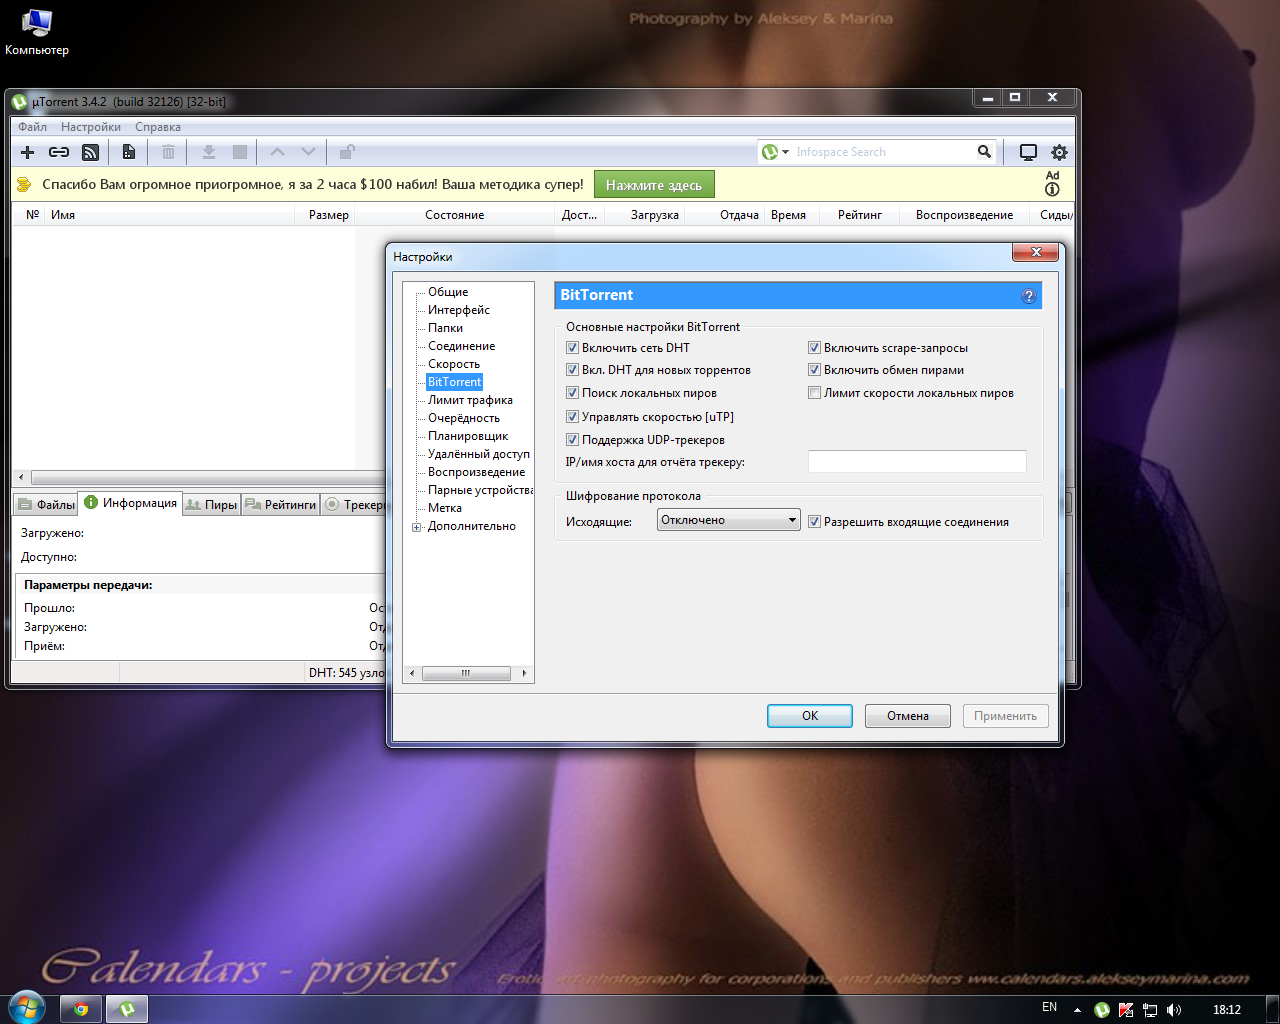Open the Файл menu
Image resolution: width=1280 pixels, height=1024 pixels.
[32, 127]
